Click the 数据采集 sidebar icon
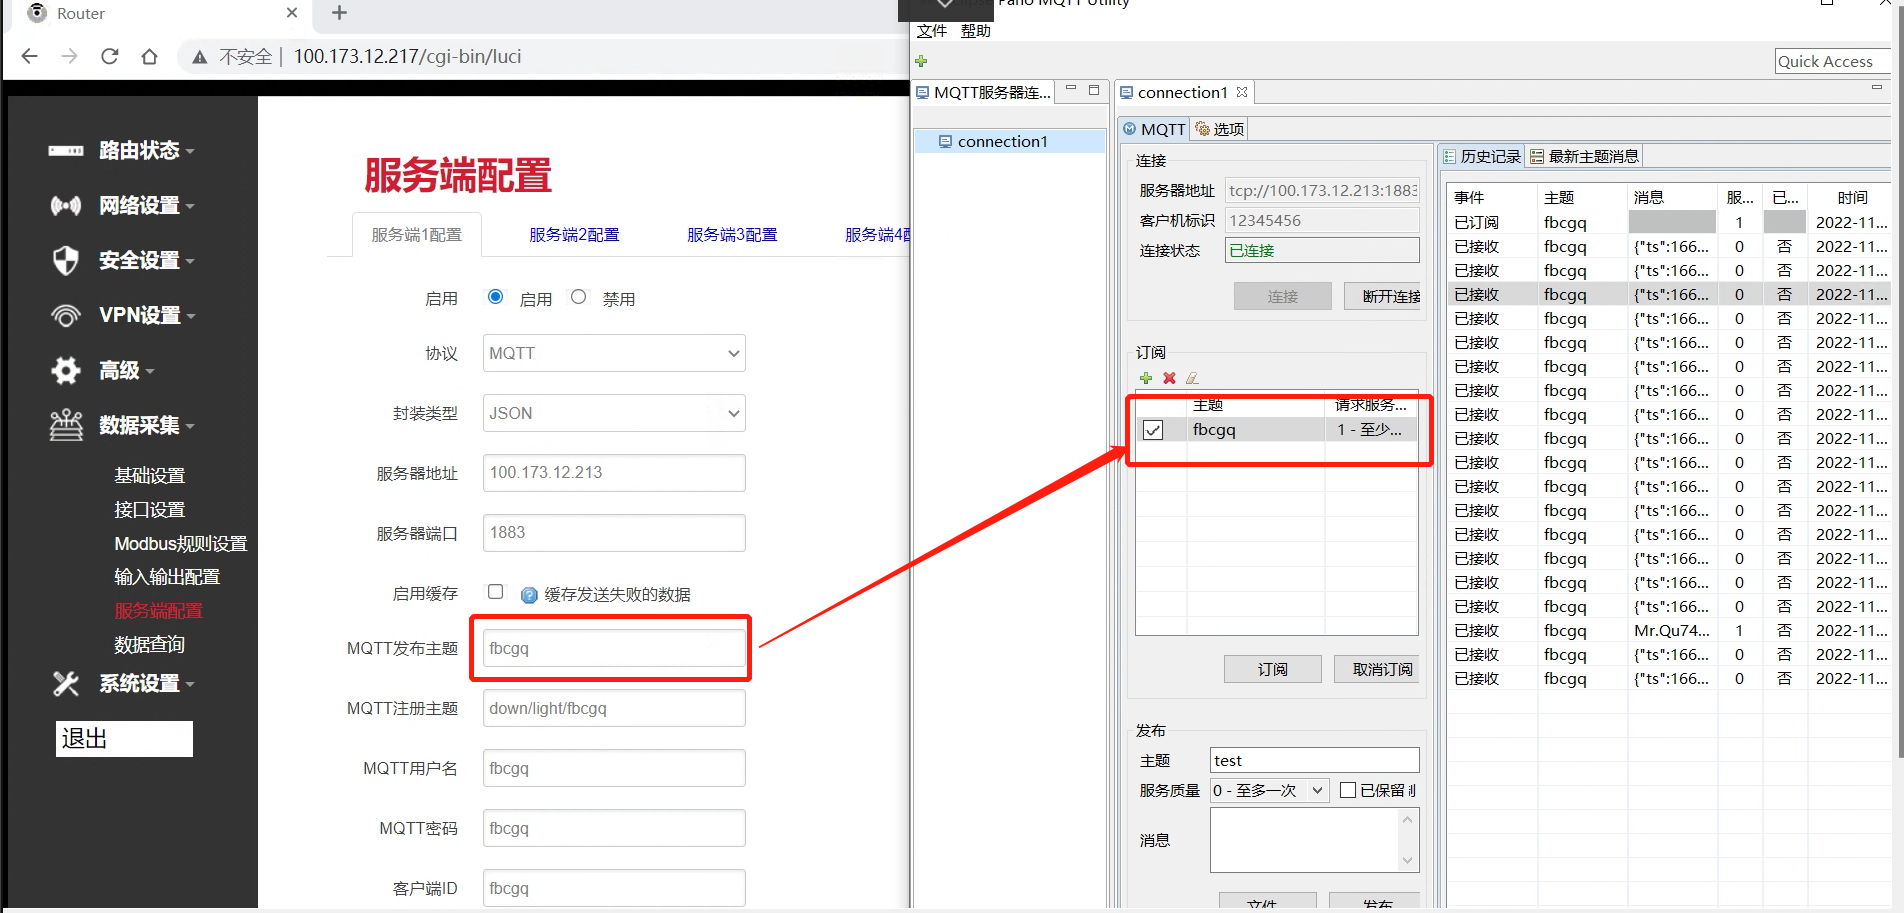Image resolution: width=1904 pixels, height=913 pixels. (66, 424)
